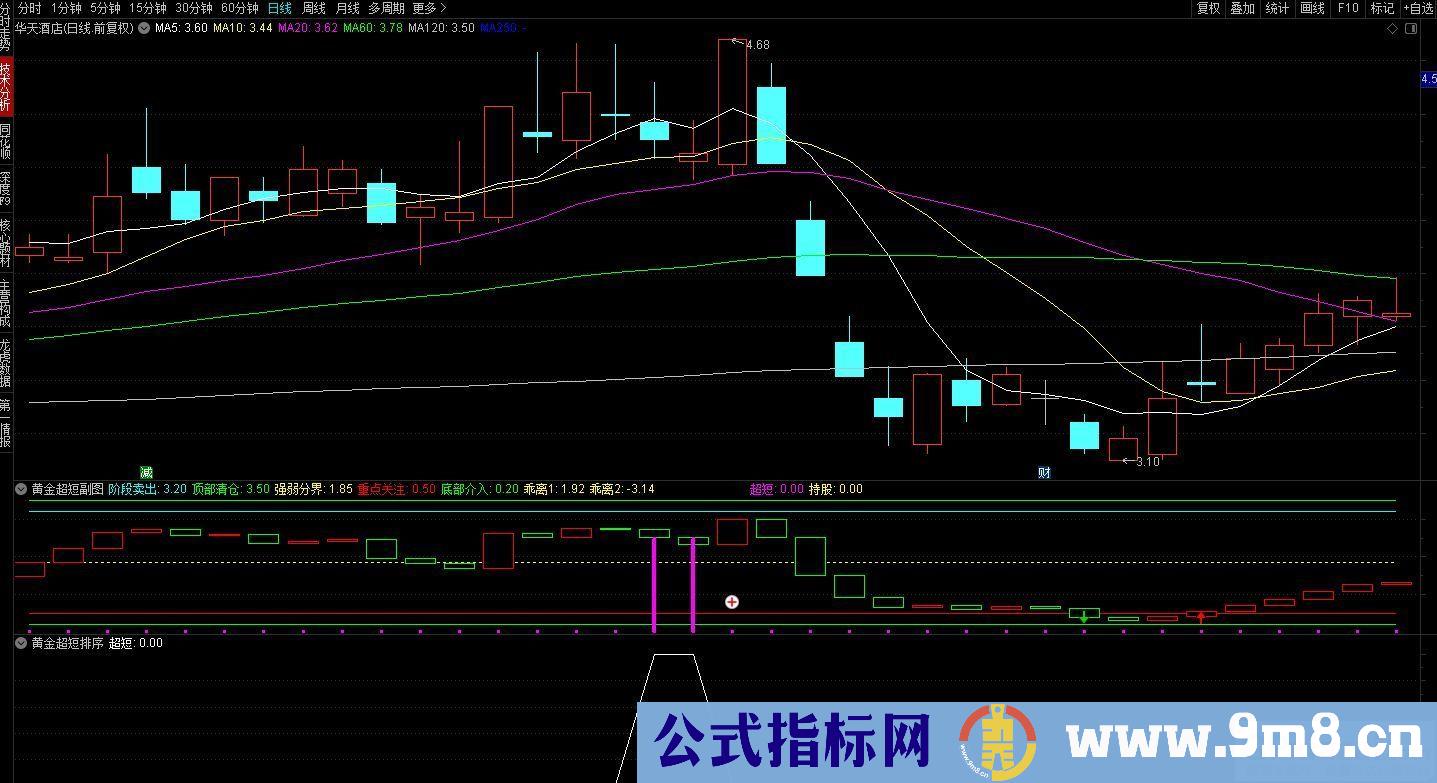Open the 龙虎数据 sidebar tab
Image resolution: width=1437 pixels, height=783 pixels.
(x=6, y=363)
